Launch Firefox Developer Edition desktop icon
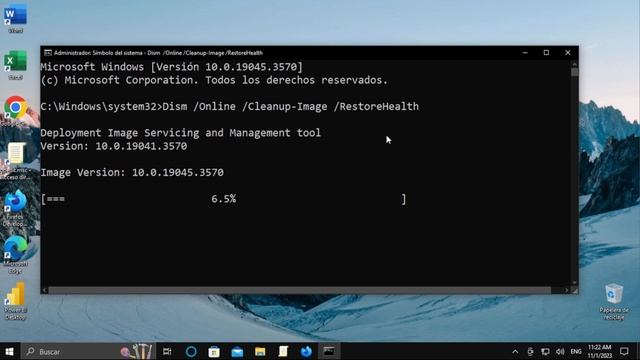640x360 pixels. click(x=16, y=207)
